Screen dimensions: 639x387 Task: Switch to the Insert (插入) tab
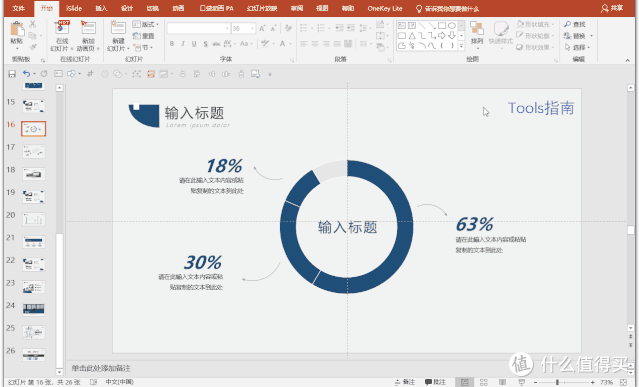101,8
